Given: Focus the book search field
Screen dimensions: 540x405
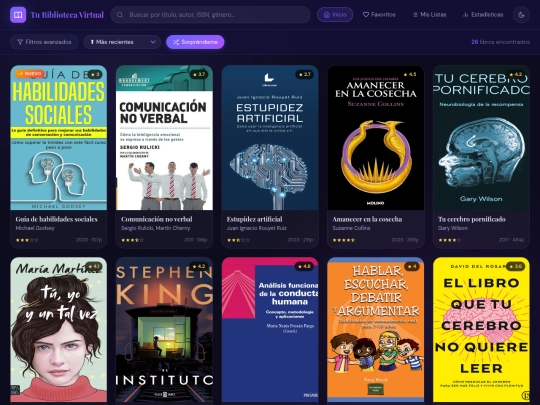Looking at the screenshot, I should click(210, 15).
